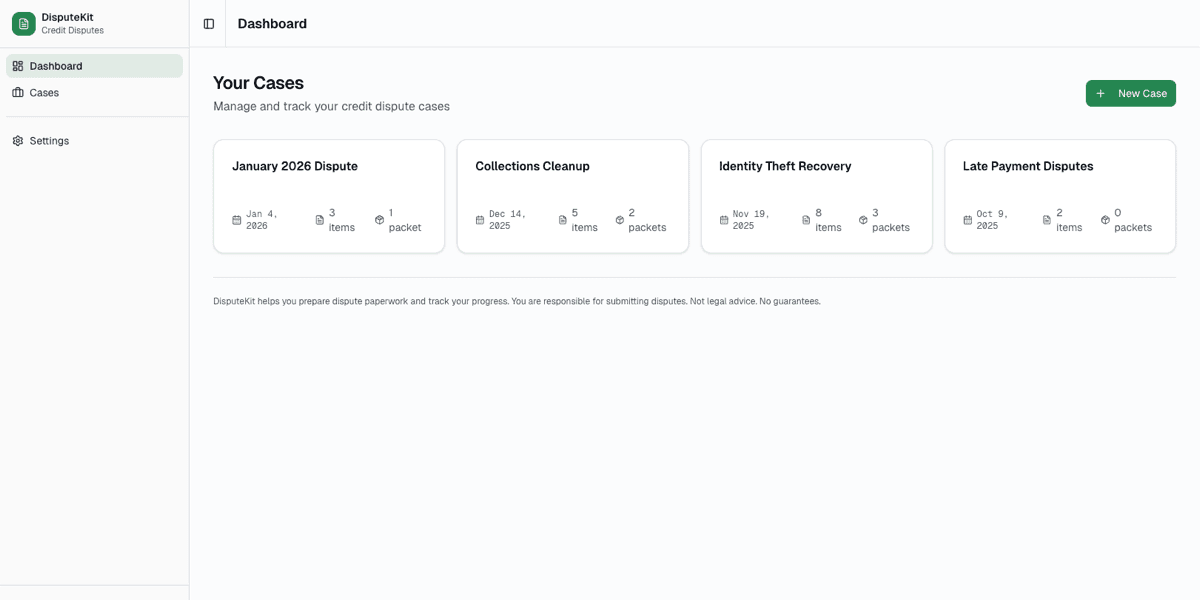Go to Cases in the sidebar

44,92
